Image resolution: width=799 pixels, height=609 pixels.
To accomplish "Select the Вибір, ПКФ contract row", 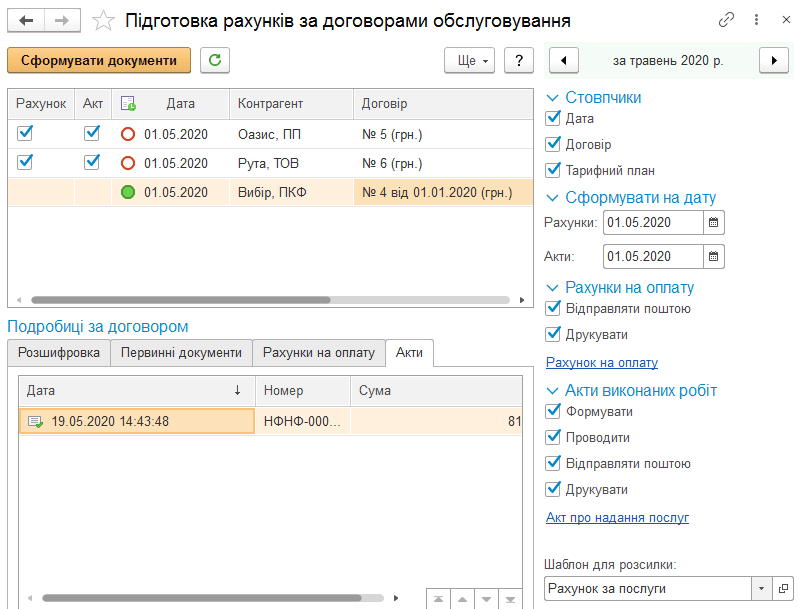I will coord(271,192).
